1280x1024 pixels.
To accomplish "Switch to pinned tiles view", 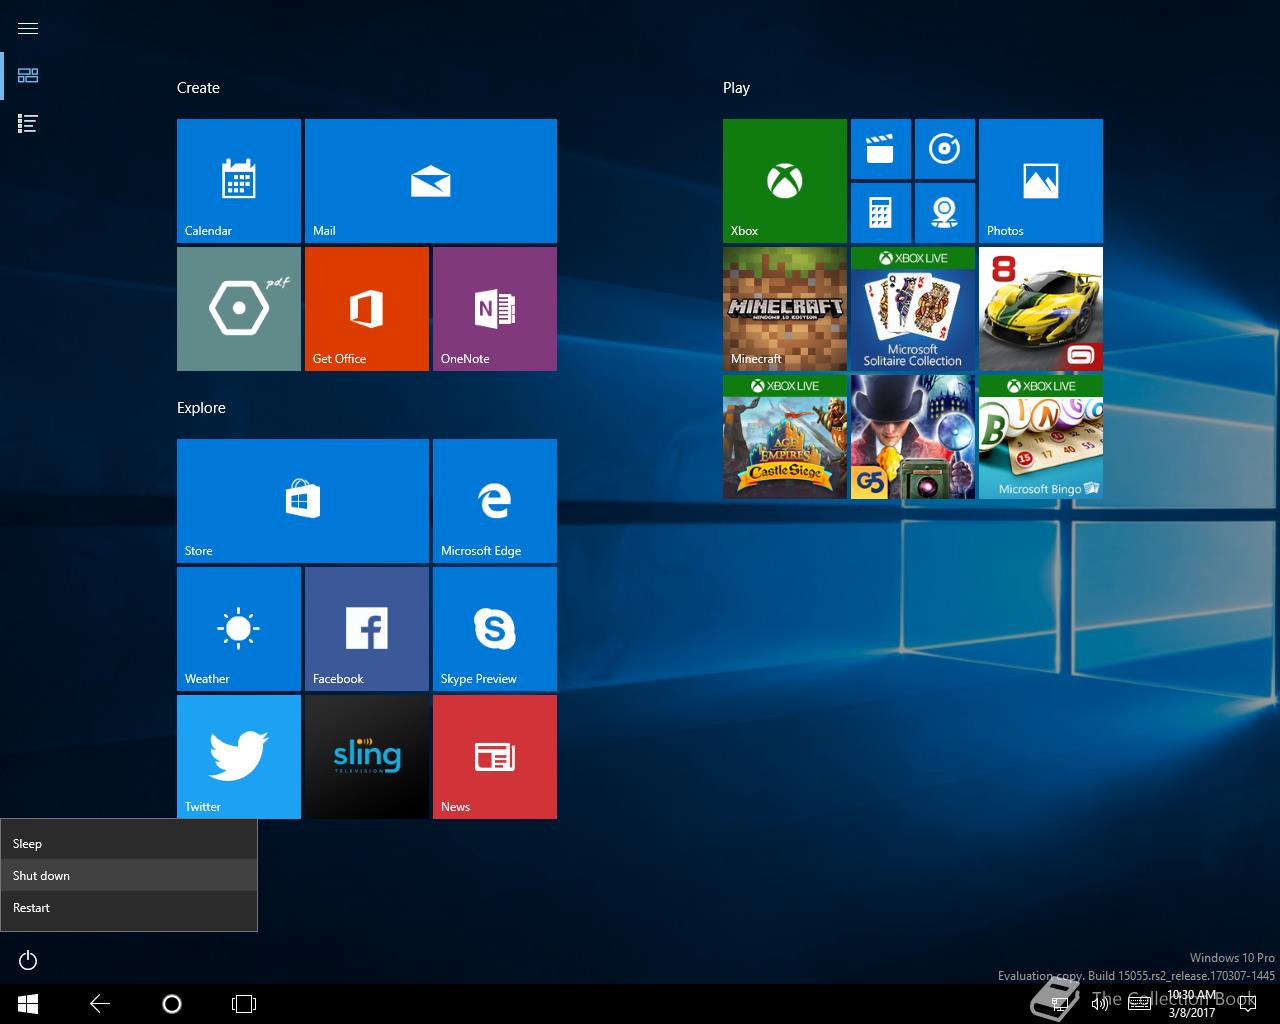I will click(x=28, y=76).
